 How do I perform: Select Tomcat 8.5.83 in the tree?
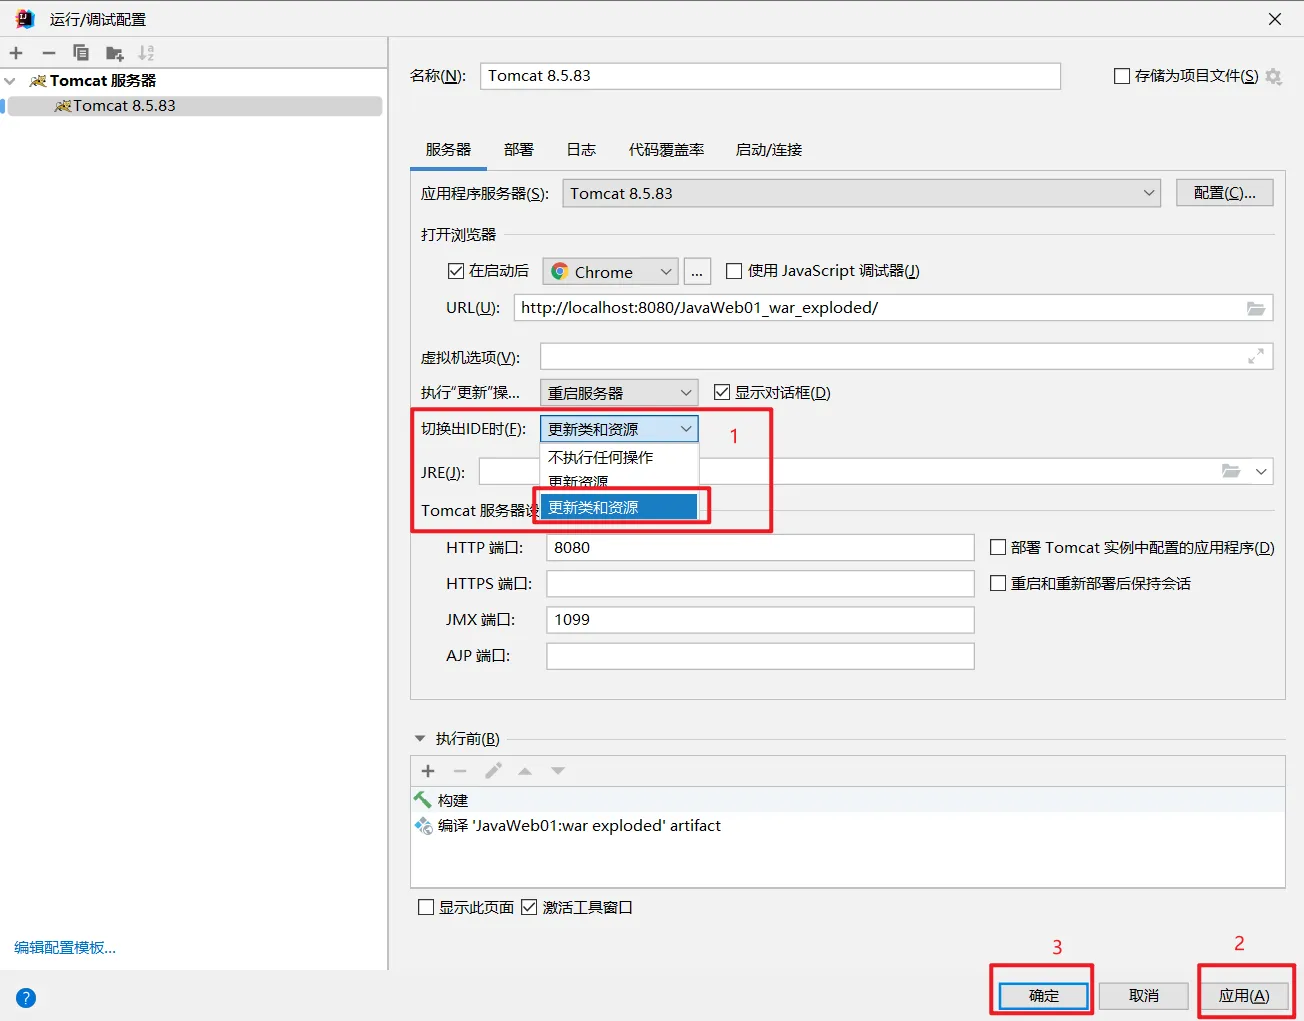195,106
